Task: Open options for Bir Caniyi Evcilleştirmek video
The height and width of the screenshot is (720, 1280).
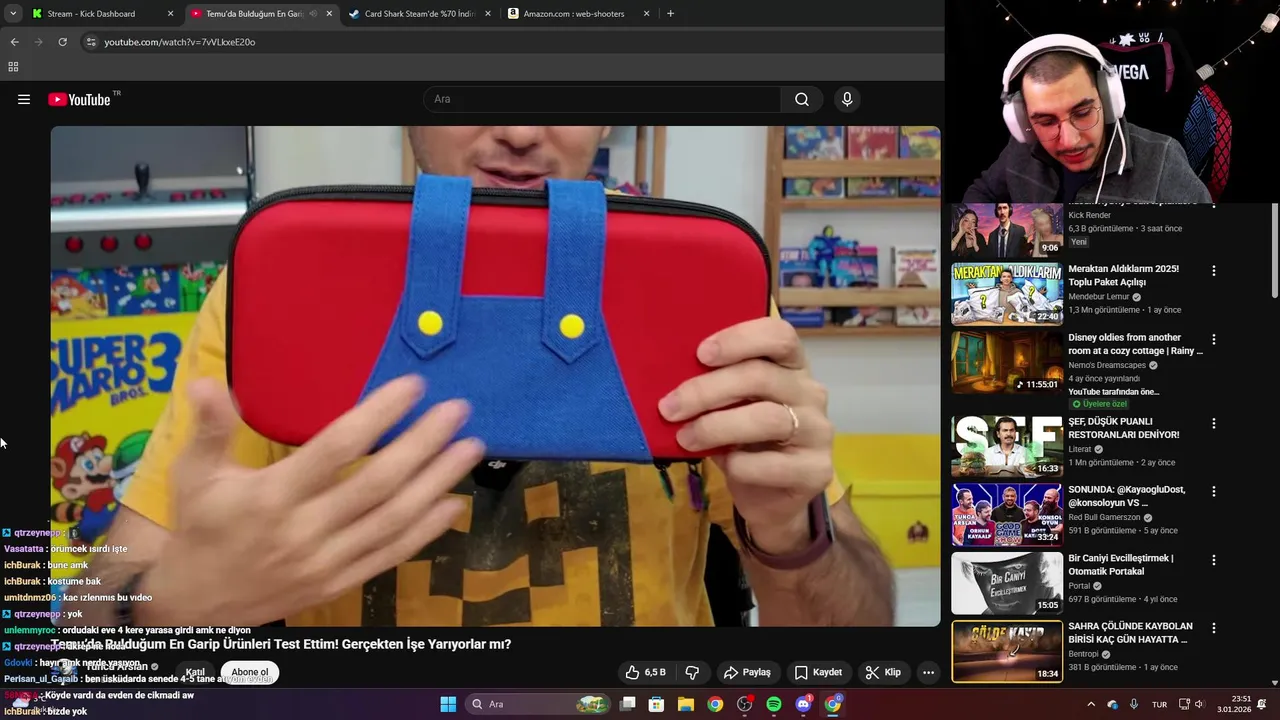Action: (1214, 560)
